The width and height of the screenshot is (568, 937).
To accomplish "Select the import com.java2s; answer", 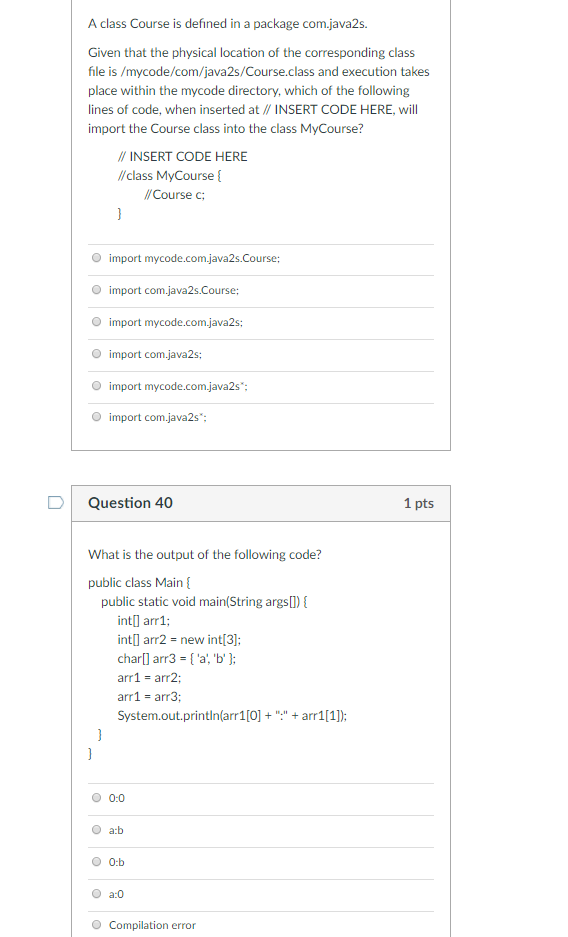I will coord(97,354).
